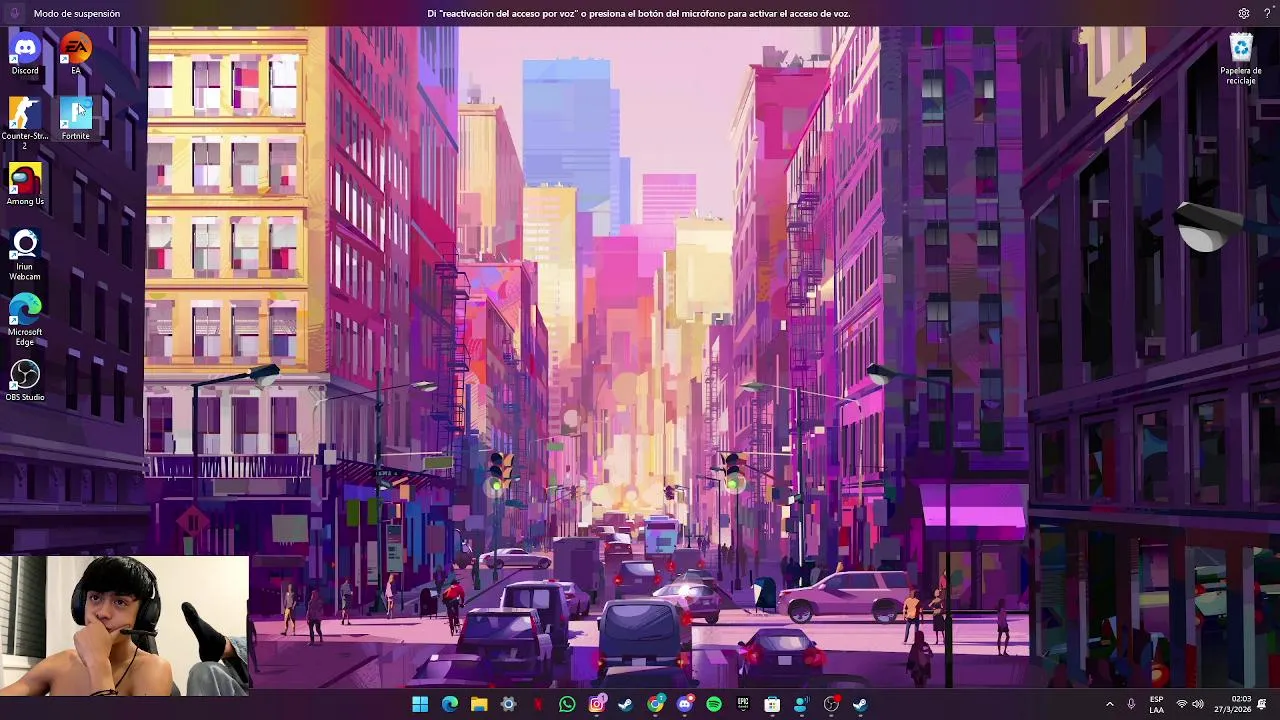Open the Wi-Fi network flyout
This screenshot has height=720, width=1280.
(x=1182, y=704)
